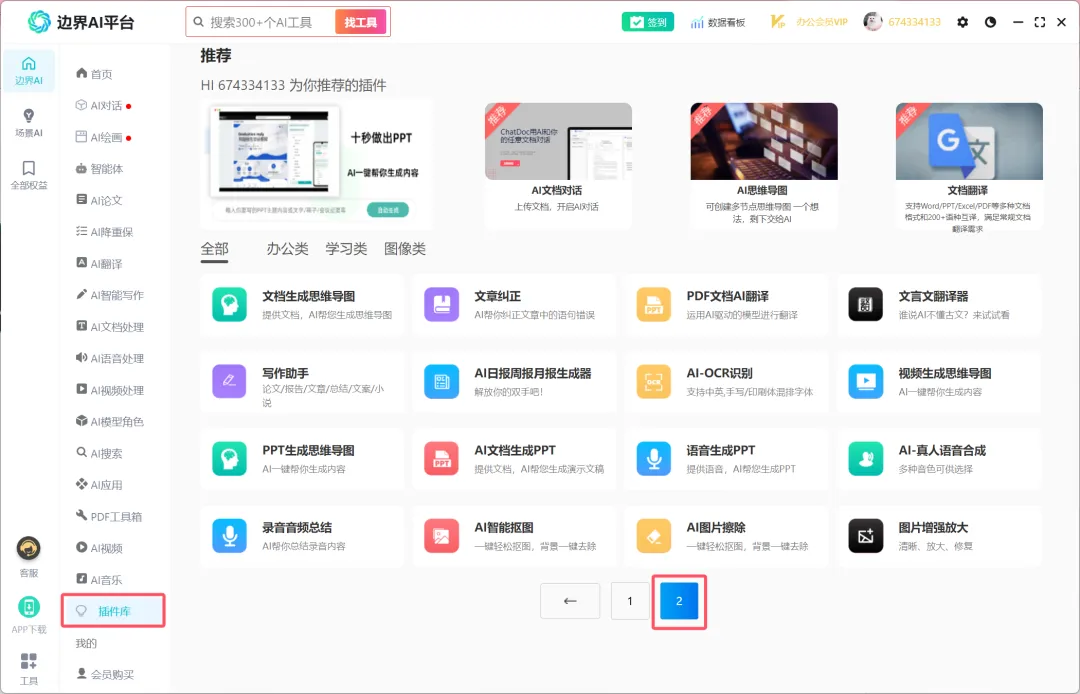The width and height of the screenshot is (1080, 694).
Task: Select the AI-OCR识别 orange icon
Action: [654, 381]
